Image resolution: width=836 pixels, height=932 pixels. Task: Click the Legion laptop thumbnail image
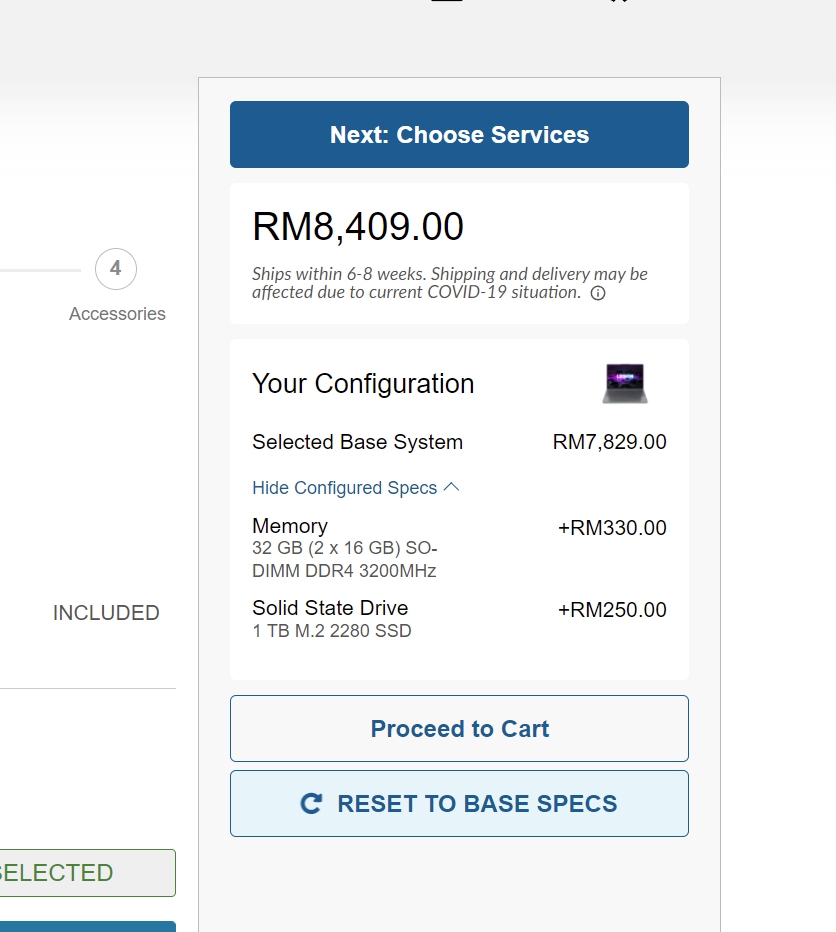click(x=625, y=384)
